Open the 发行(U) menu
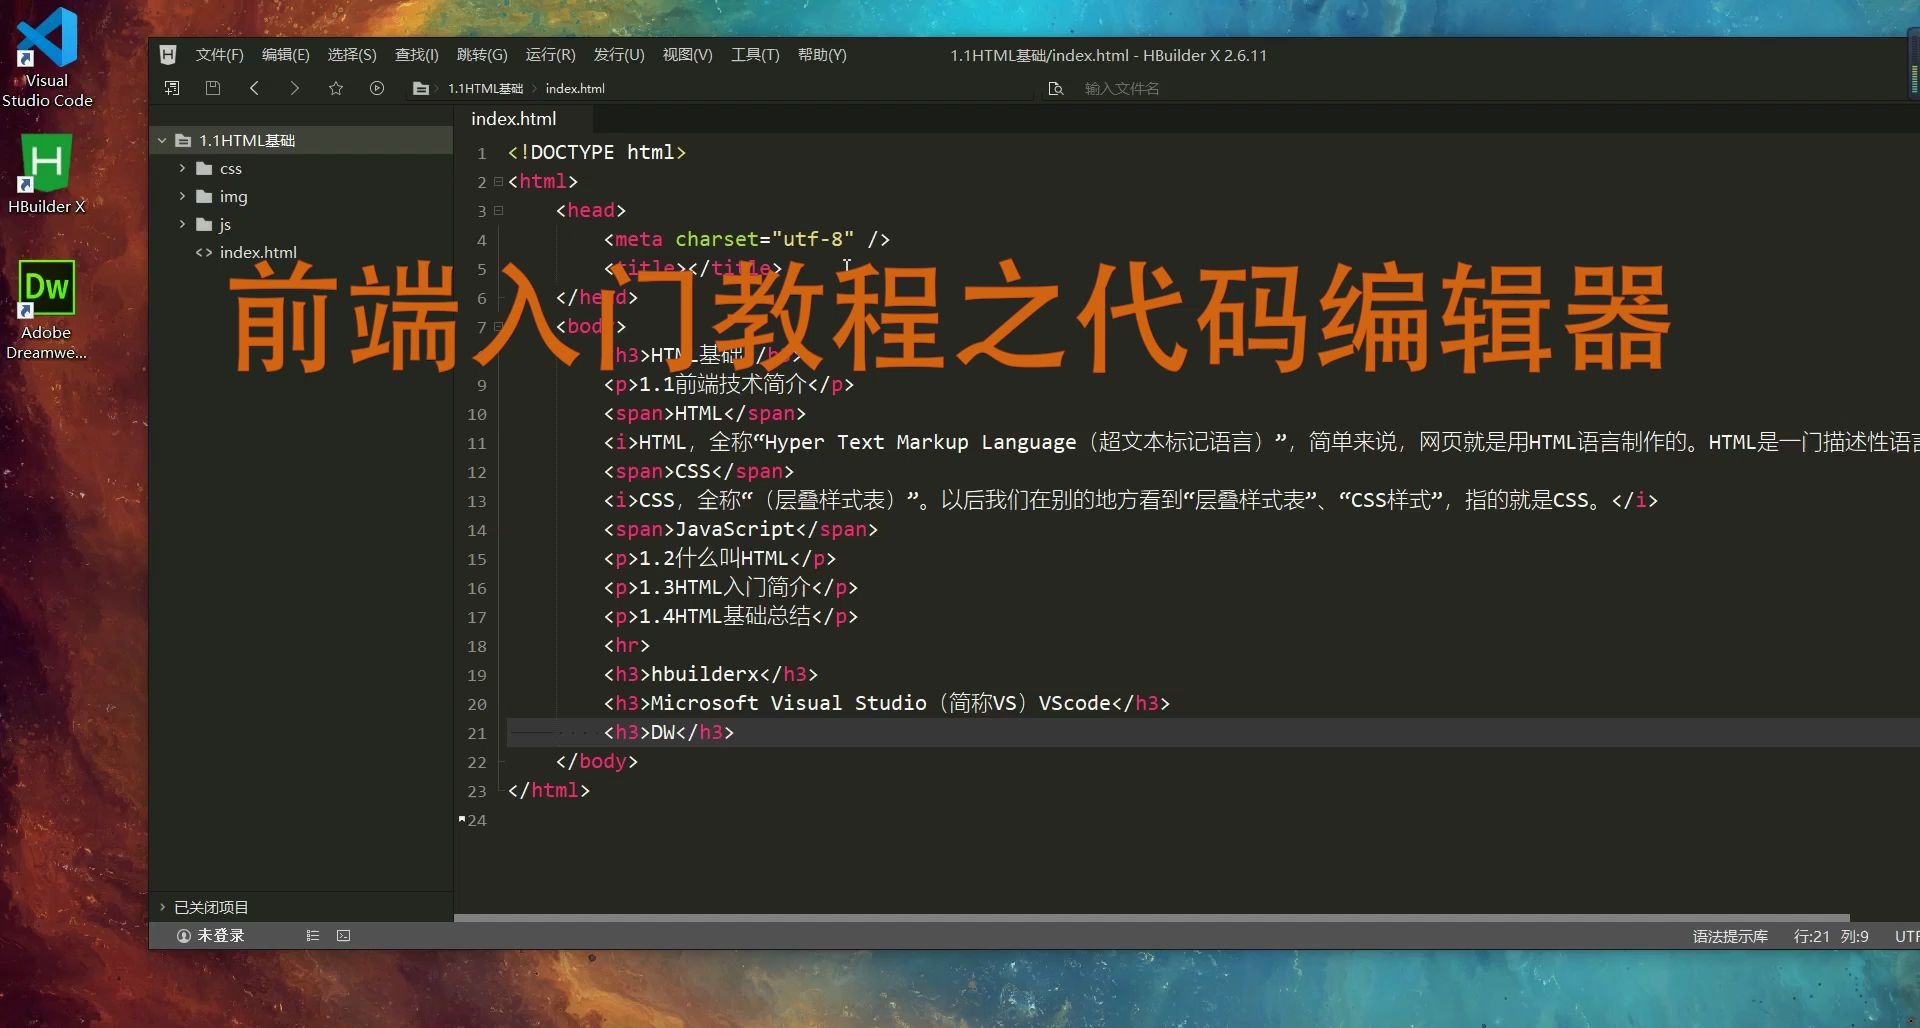1920x1028 pixels. (x=619, y=55)
